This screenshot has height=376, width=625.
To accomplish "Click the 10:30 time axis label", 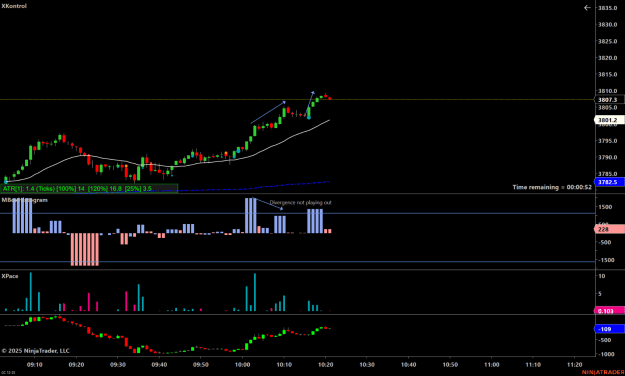I will 367,364.
